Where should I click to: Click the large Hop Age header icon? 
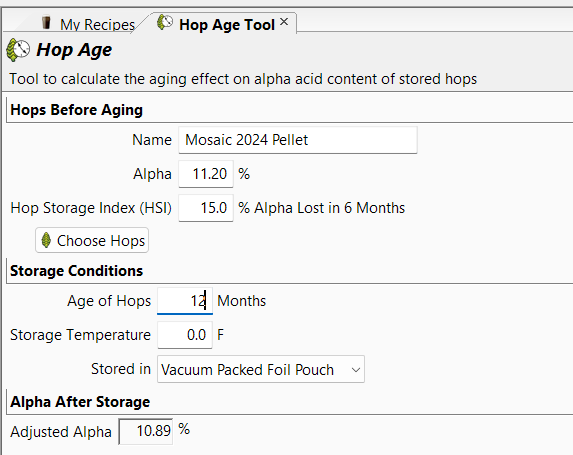click(x=18, y=49)
